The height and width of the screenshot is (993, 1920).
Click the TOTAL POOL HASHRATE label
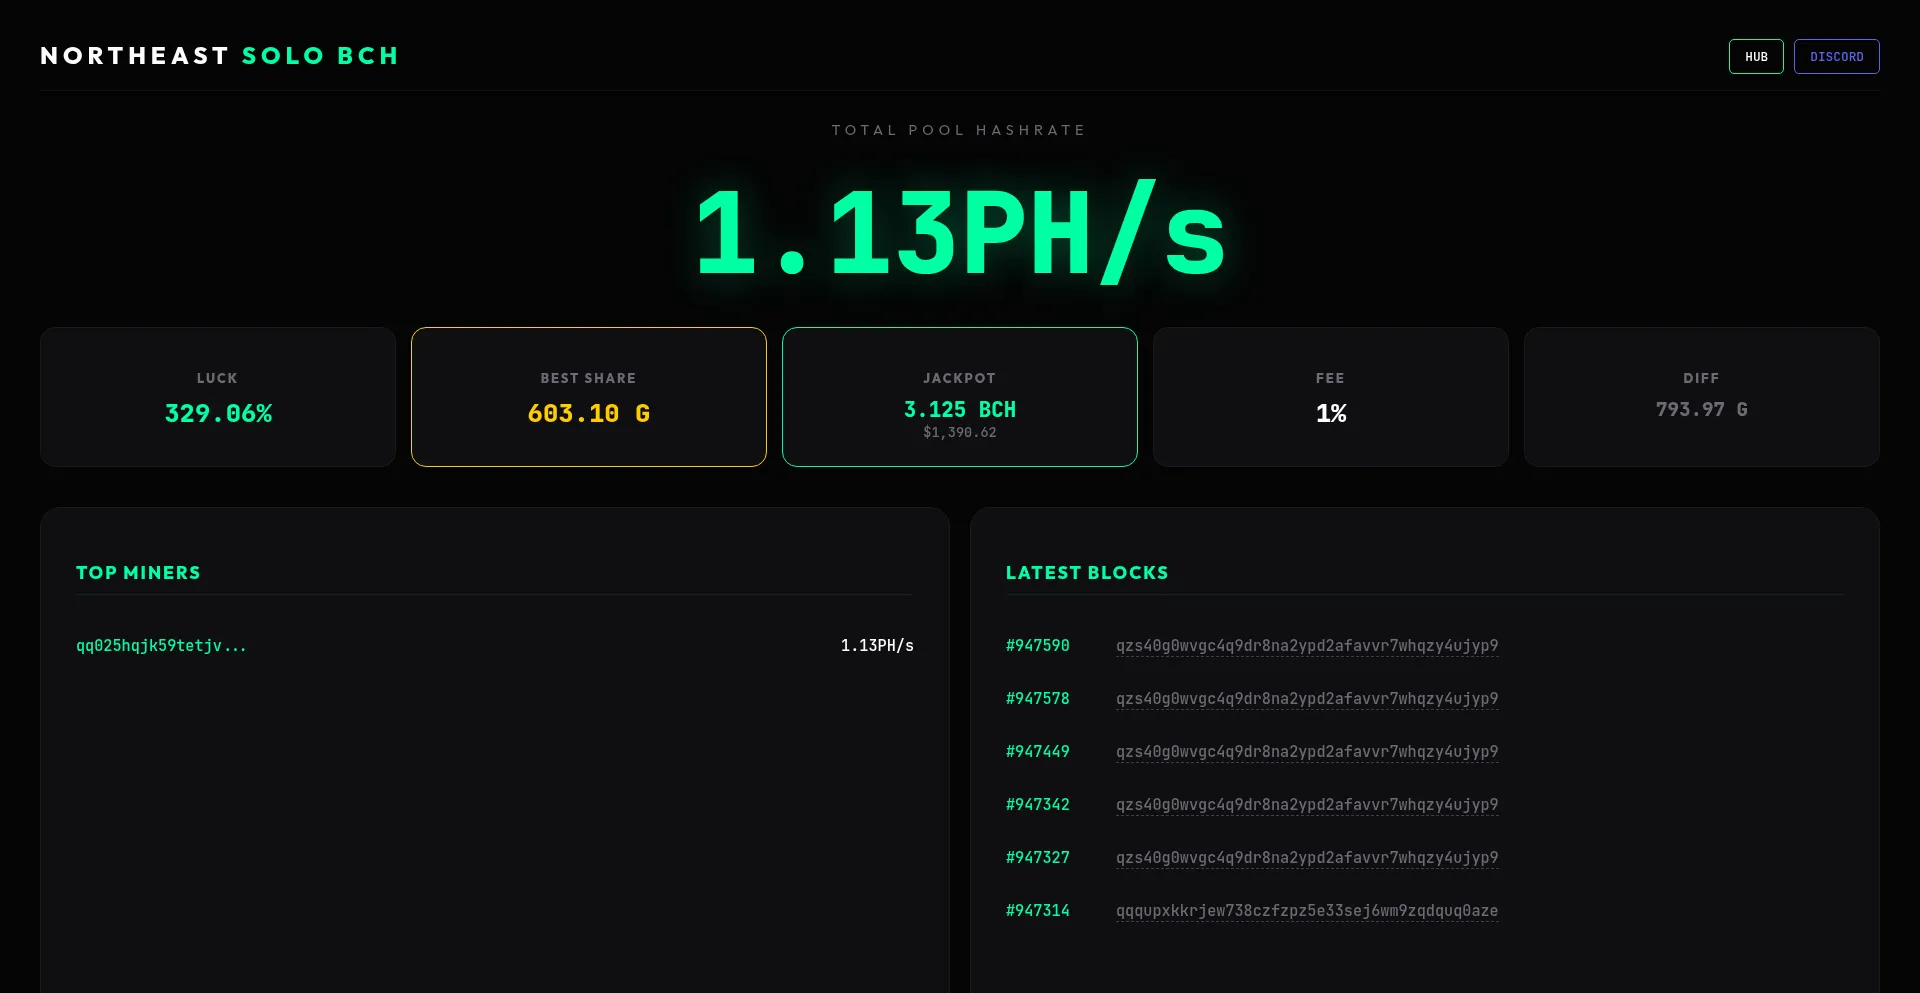point(959,130)
